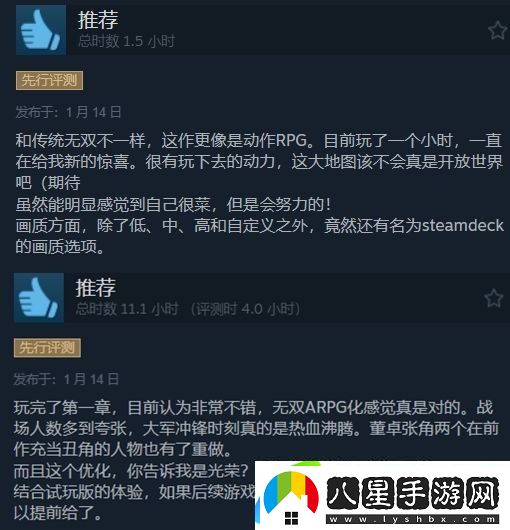Click the 总时数 11.1 小时 playtime text
The height and width of the screenshot is (530, 510).
pyautogui.click(x=127, y=309)
